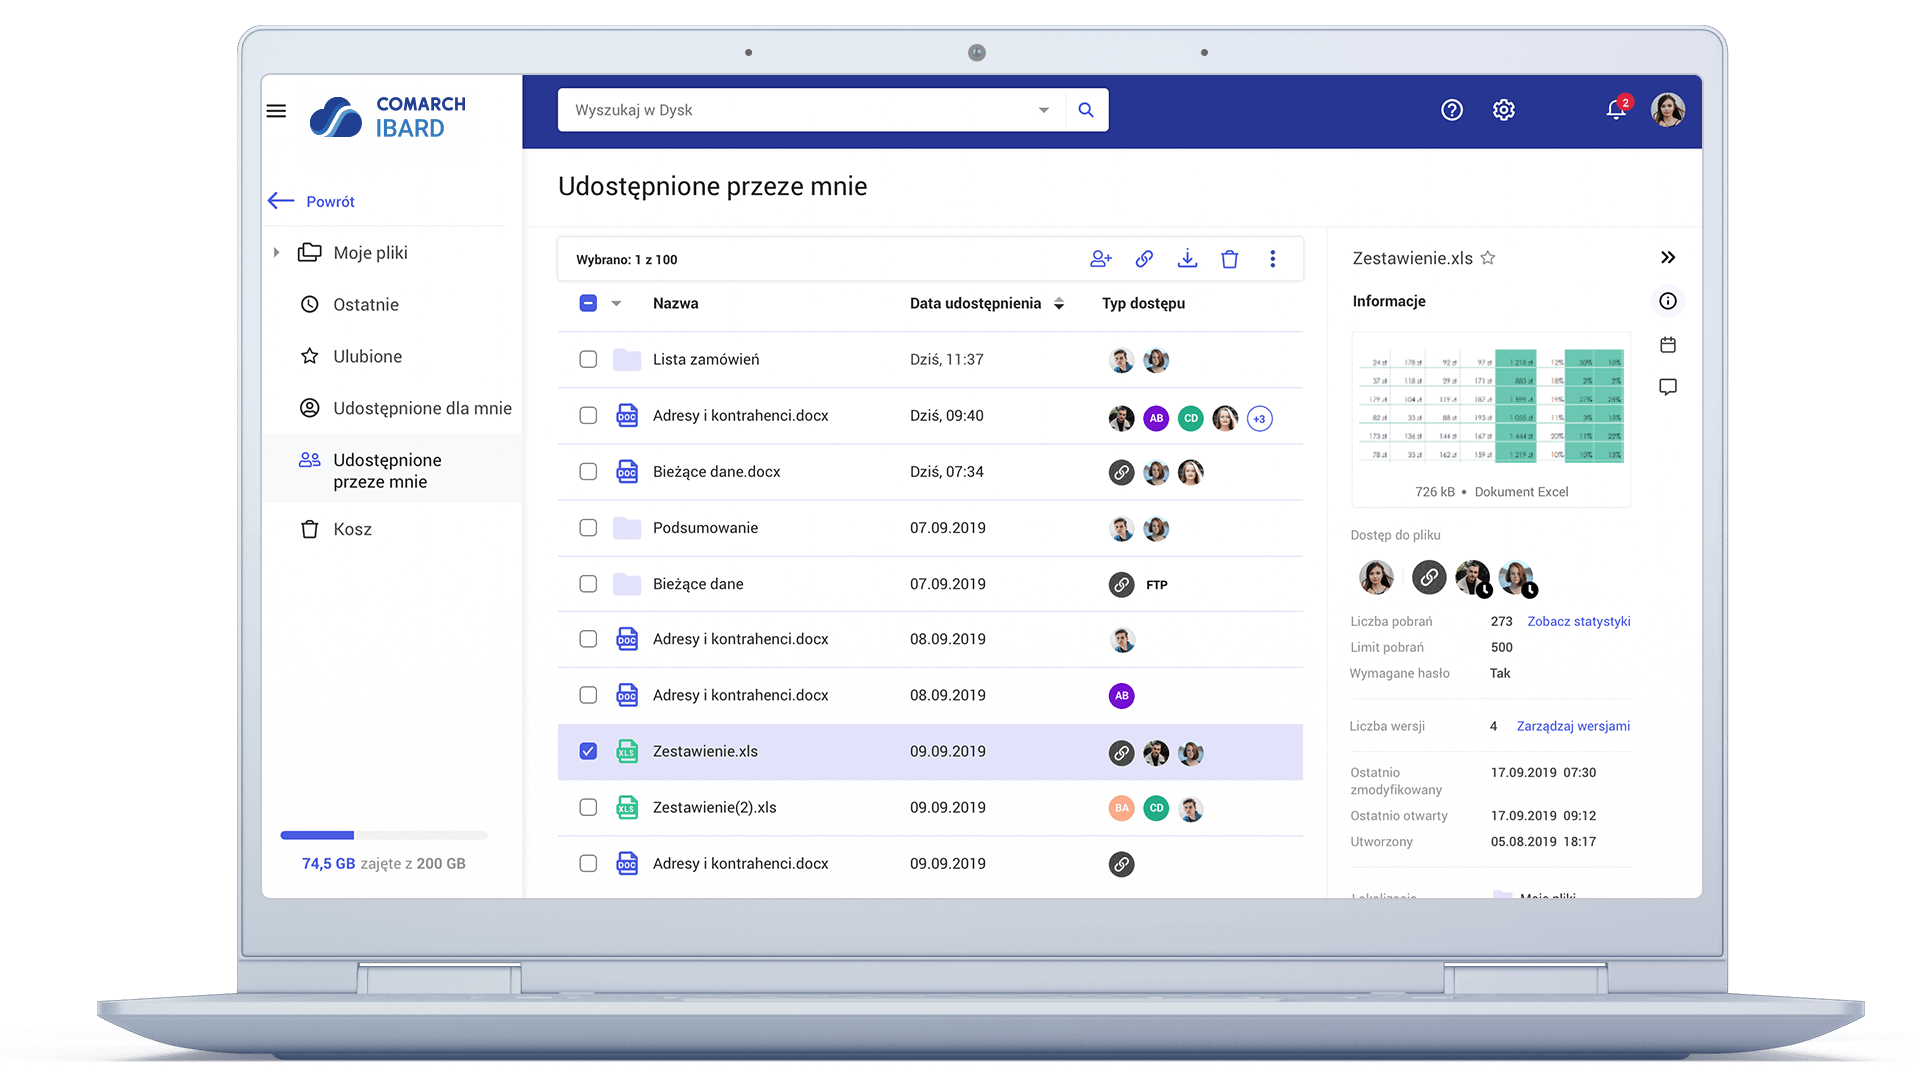
Task: Open the hamburger menu
Action: point(276,111)
